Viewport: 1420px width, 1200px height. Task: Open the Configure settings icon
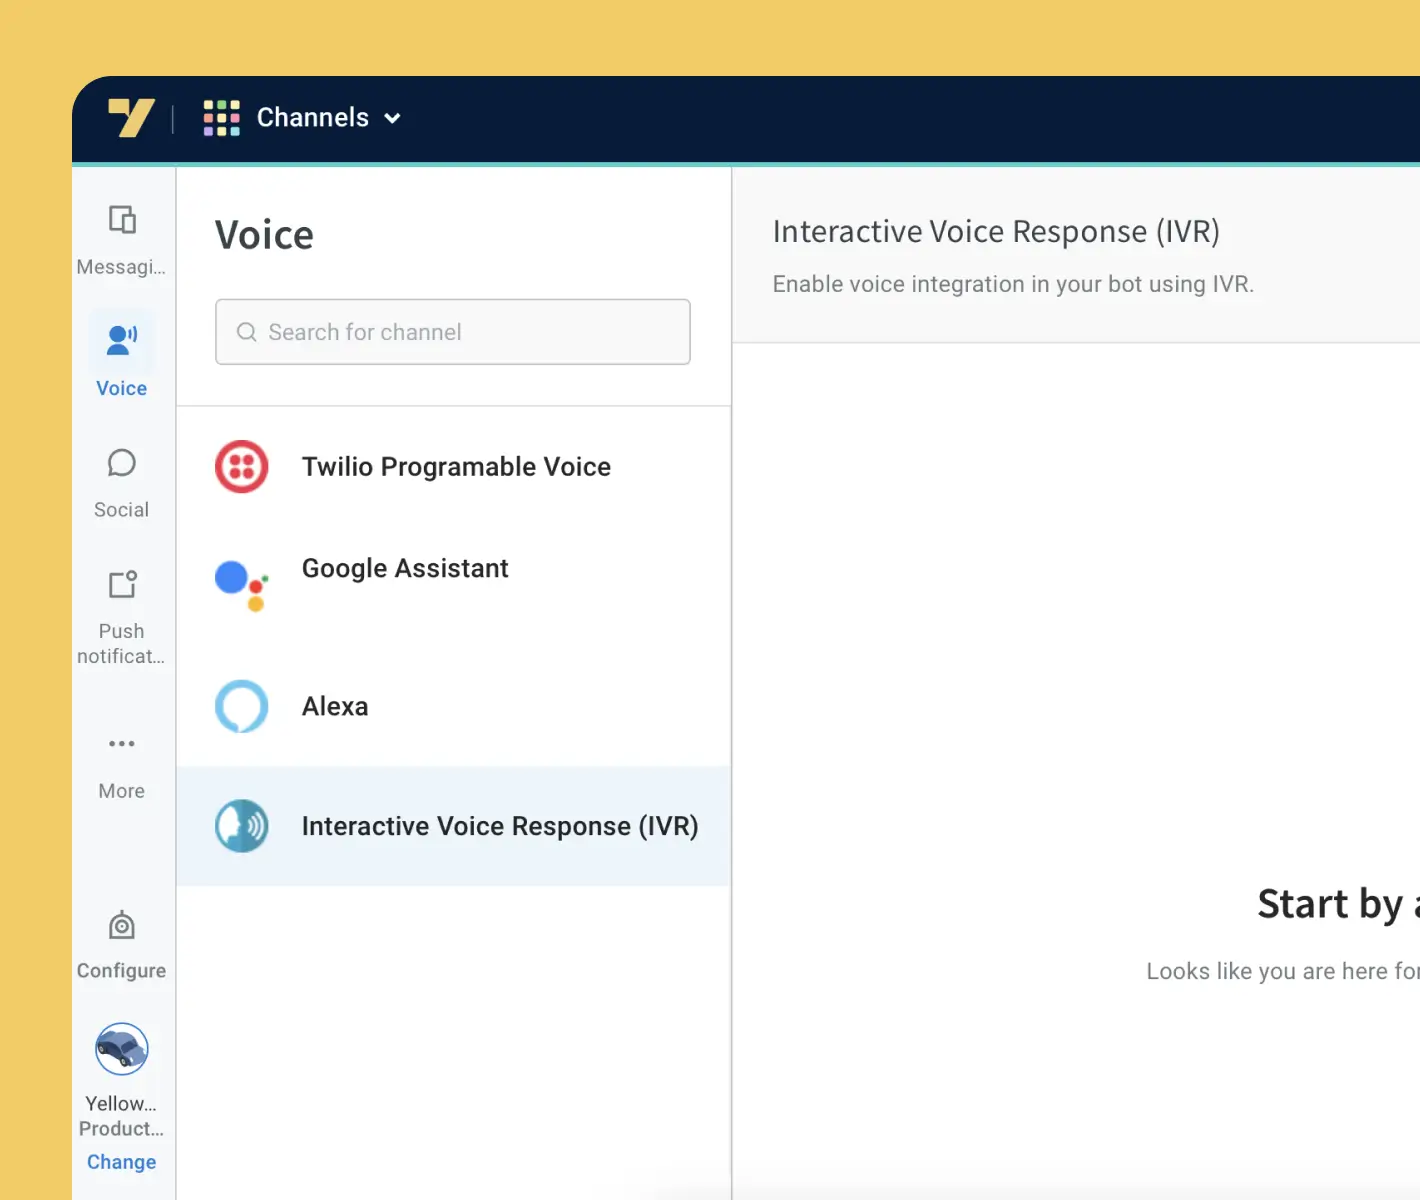pos(122,944)
